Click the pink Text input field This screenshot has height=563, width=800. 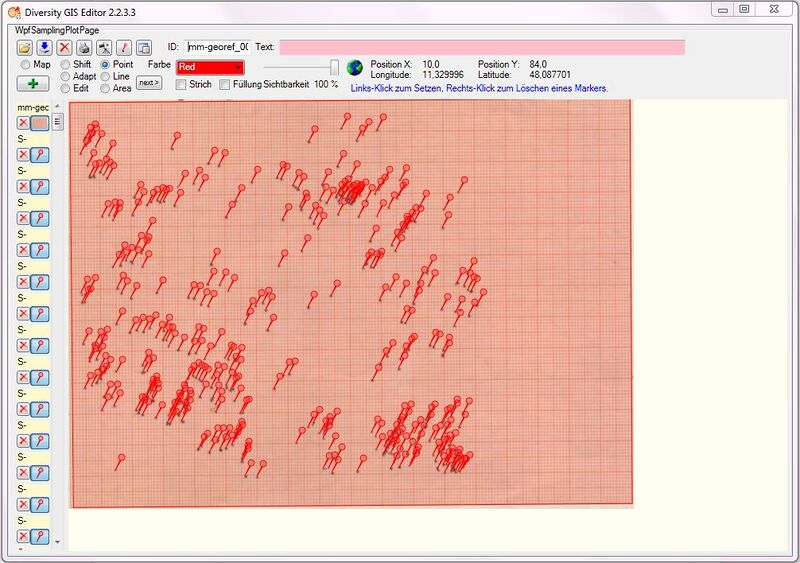[482, 47]
